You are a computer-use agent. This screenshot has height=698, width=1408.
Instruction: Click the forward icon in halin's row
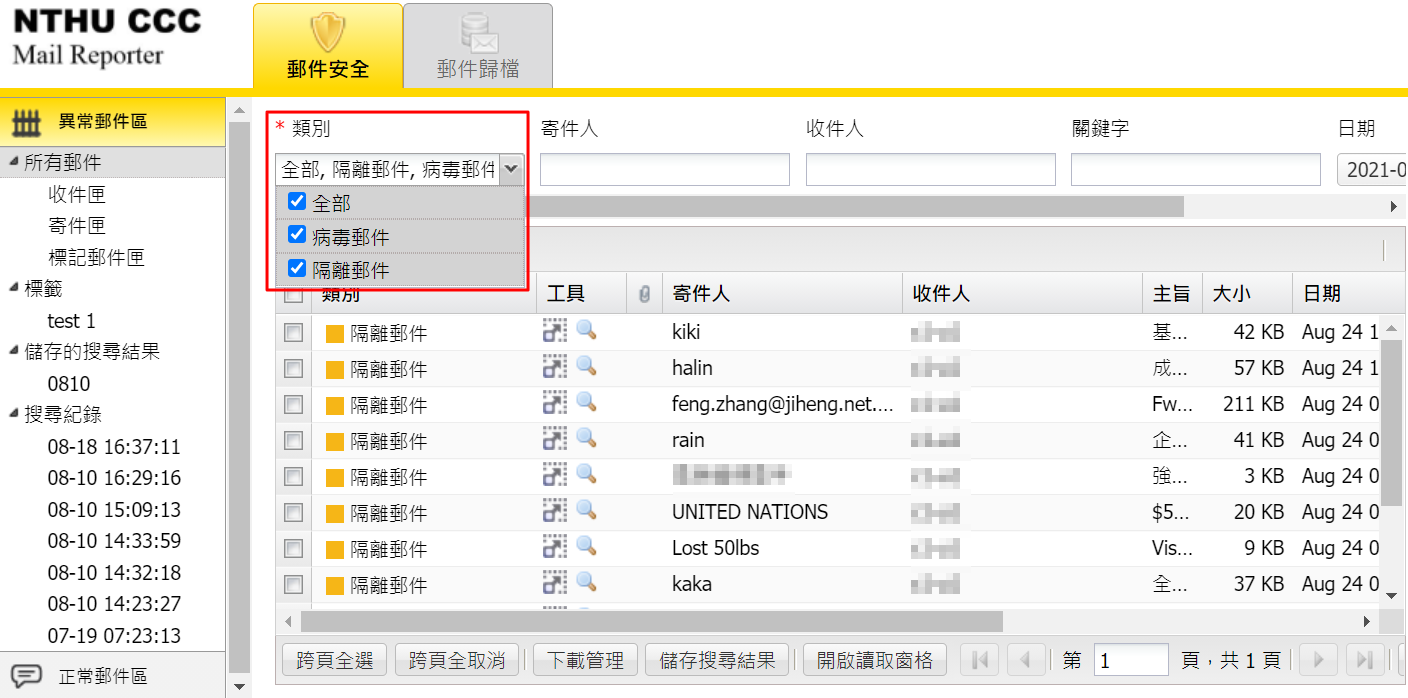[553, 367]
